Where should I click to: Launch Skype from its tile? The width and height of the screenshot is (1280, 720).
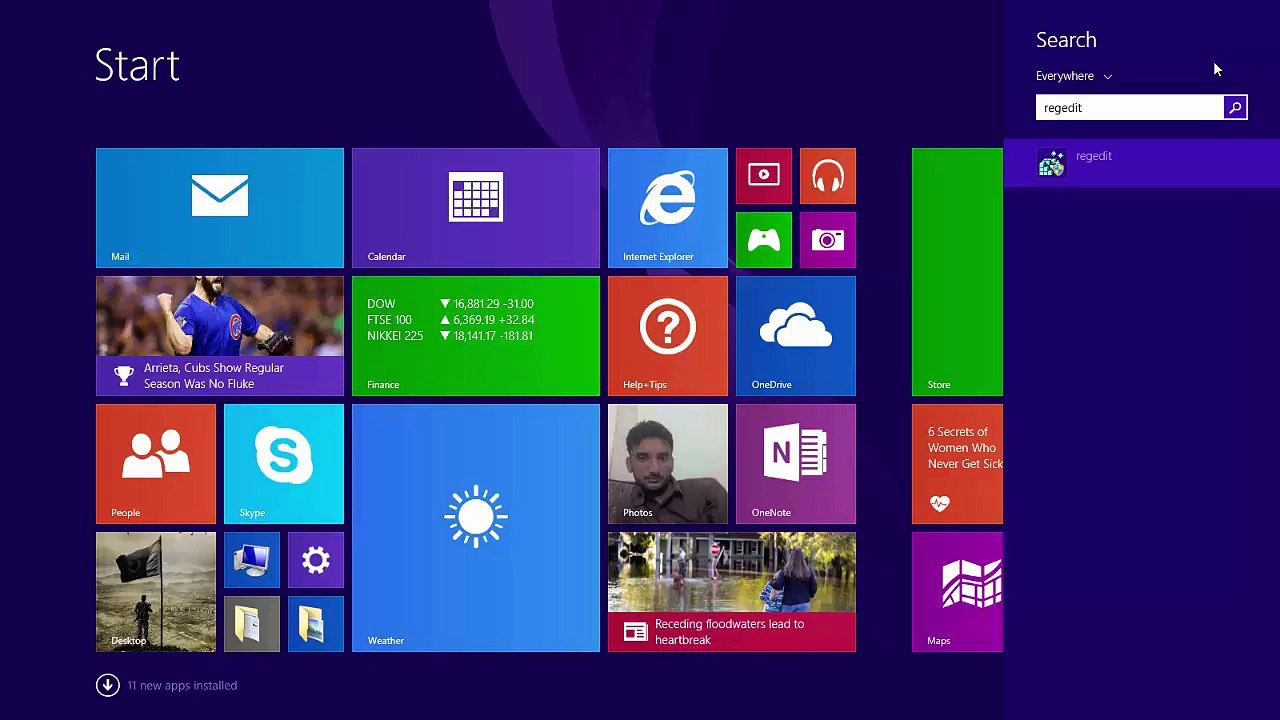click(284, 464)
